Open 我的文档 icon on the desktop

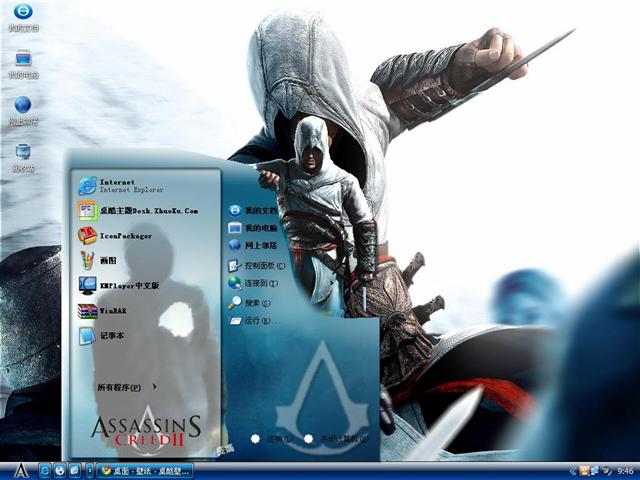point(23,17)
